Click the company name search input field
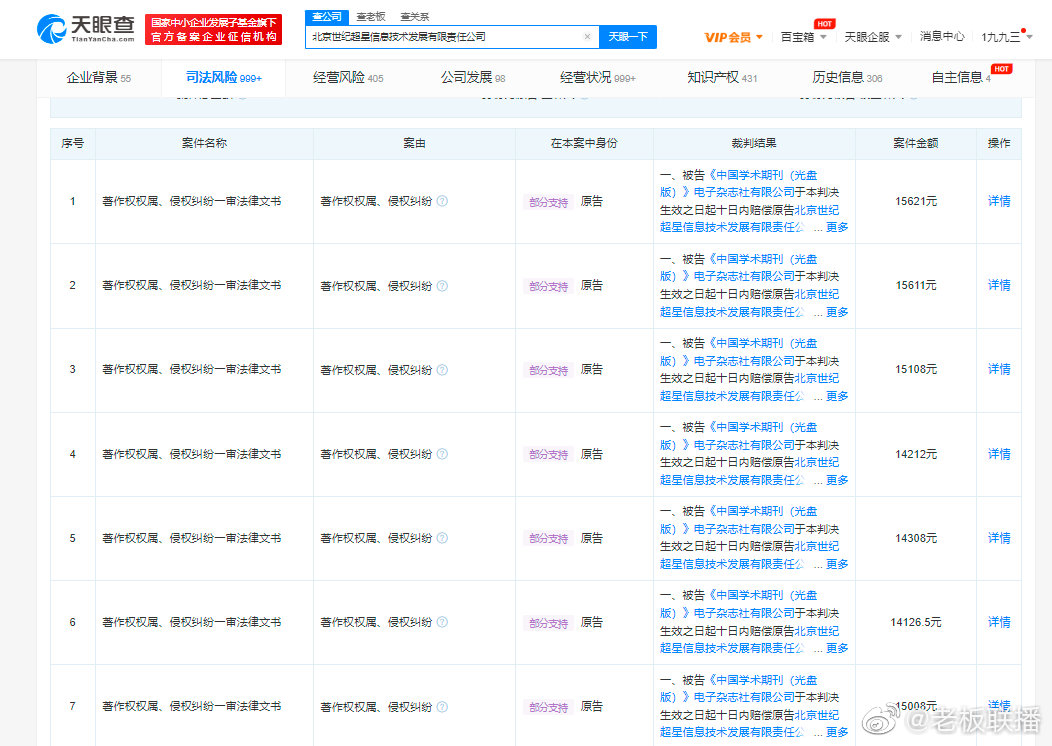 point(445,37)
